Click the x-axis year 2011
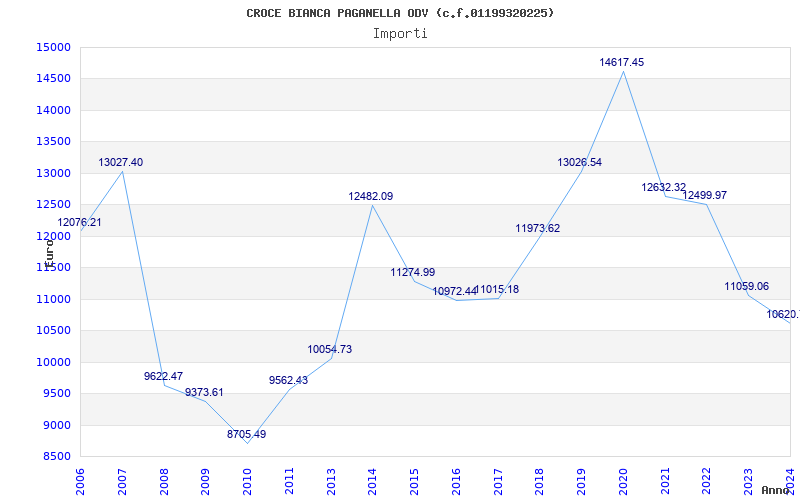The width and height of the screenshot is (800, 500). click(x=289, y=482)
